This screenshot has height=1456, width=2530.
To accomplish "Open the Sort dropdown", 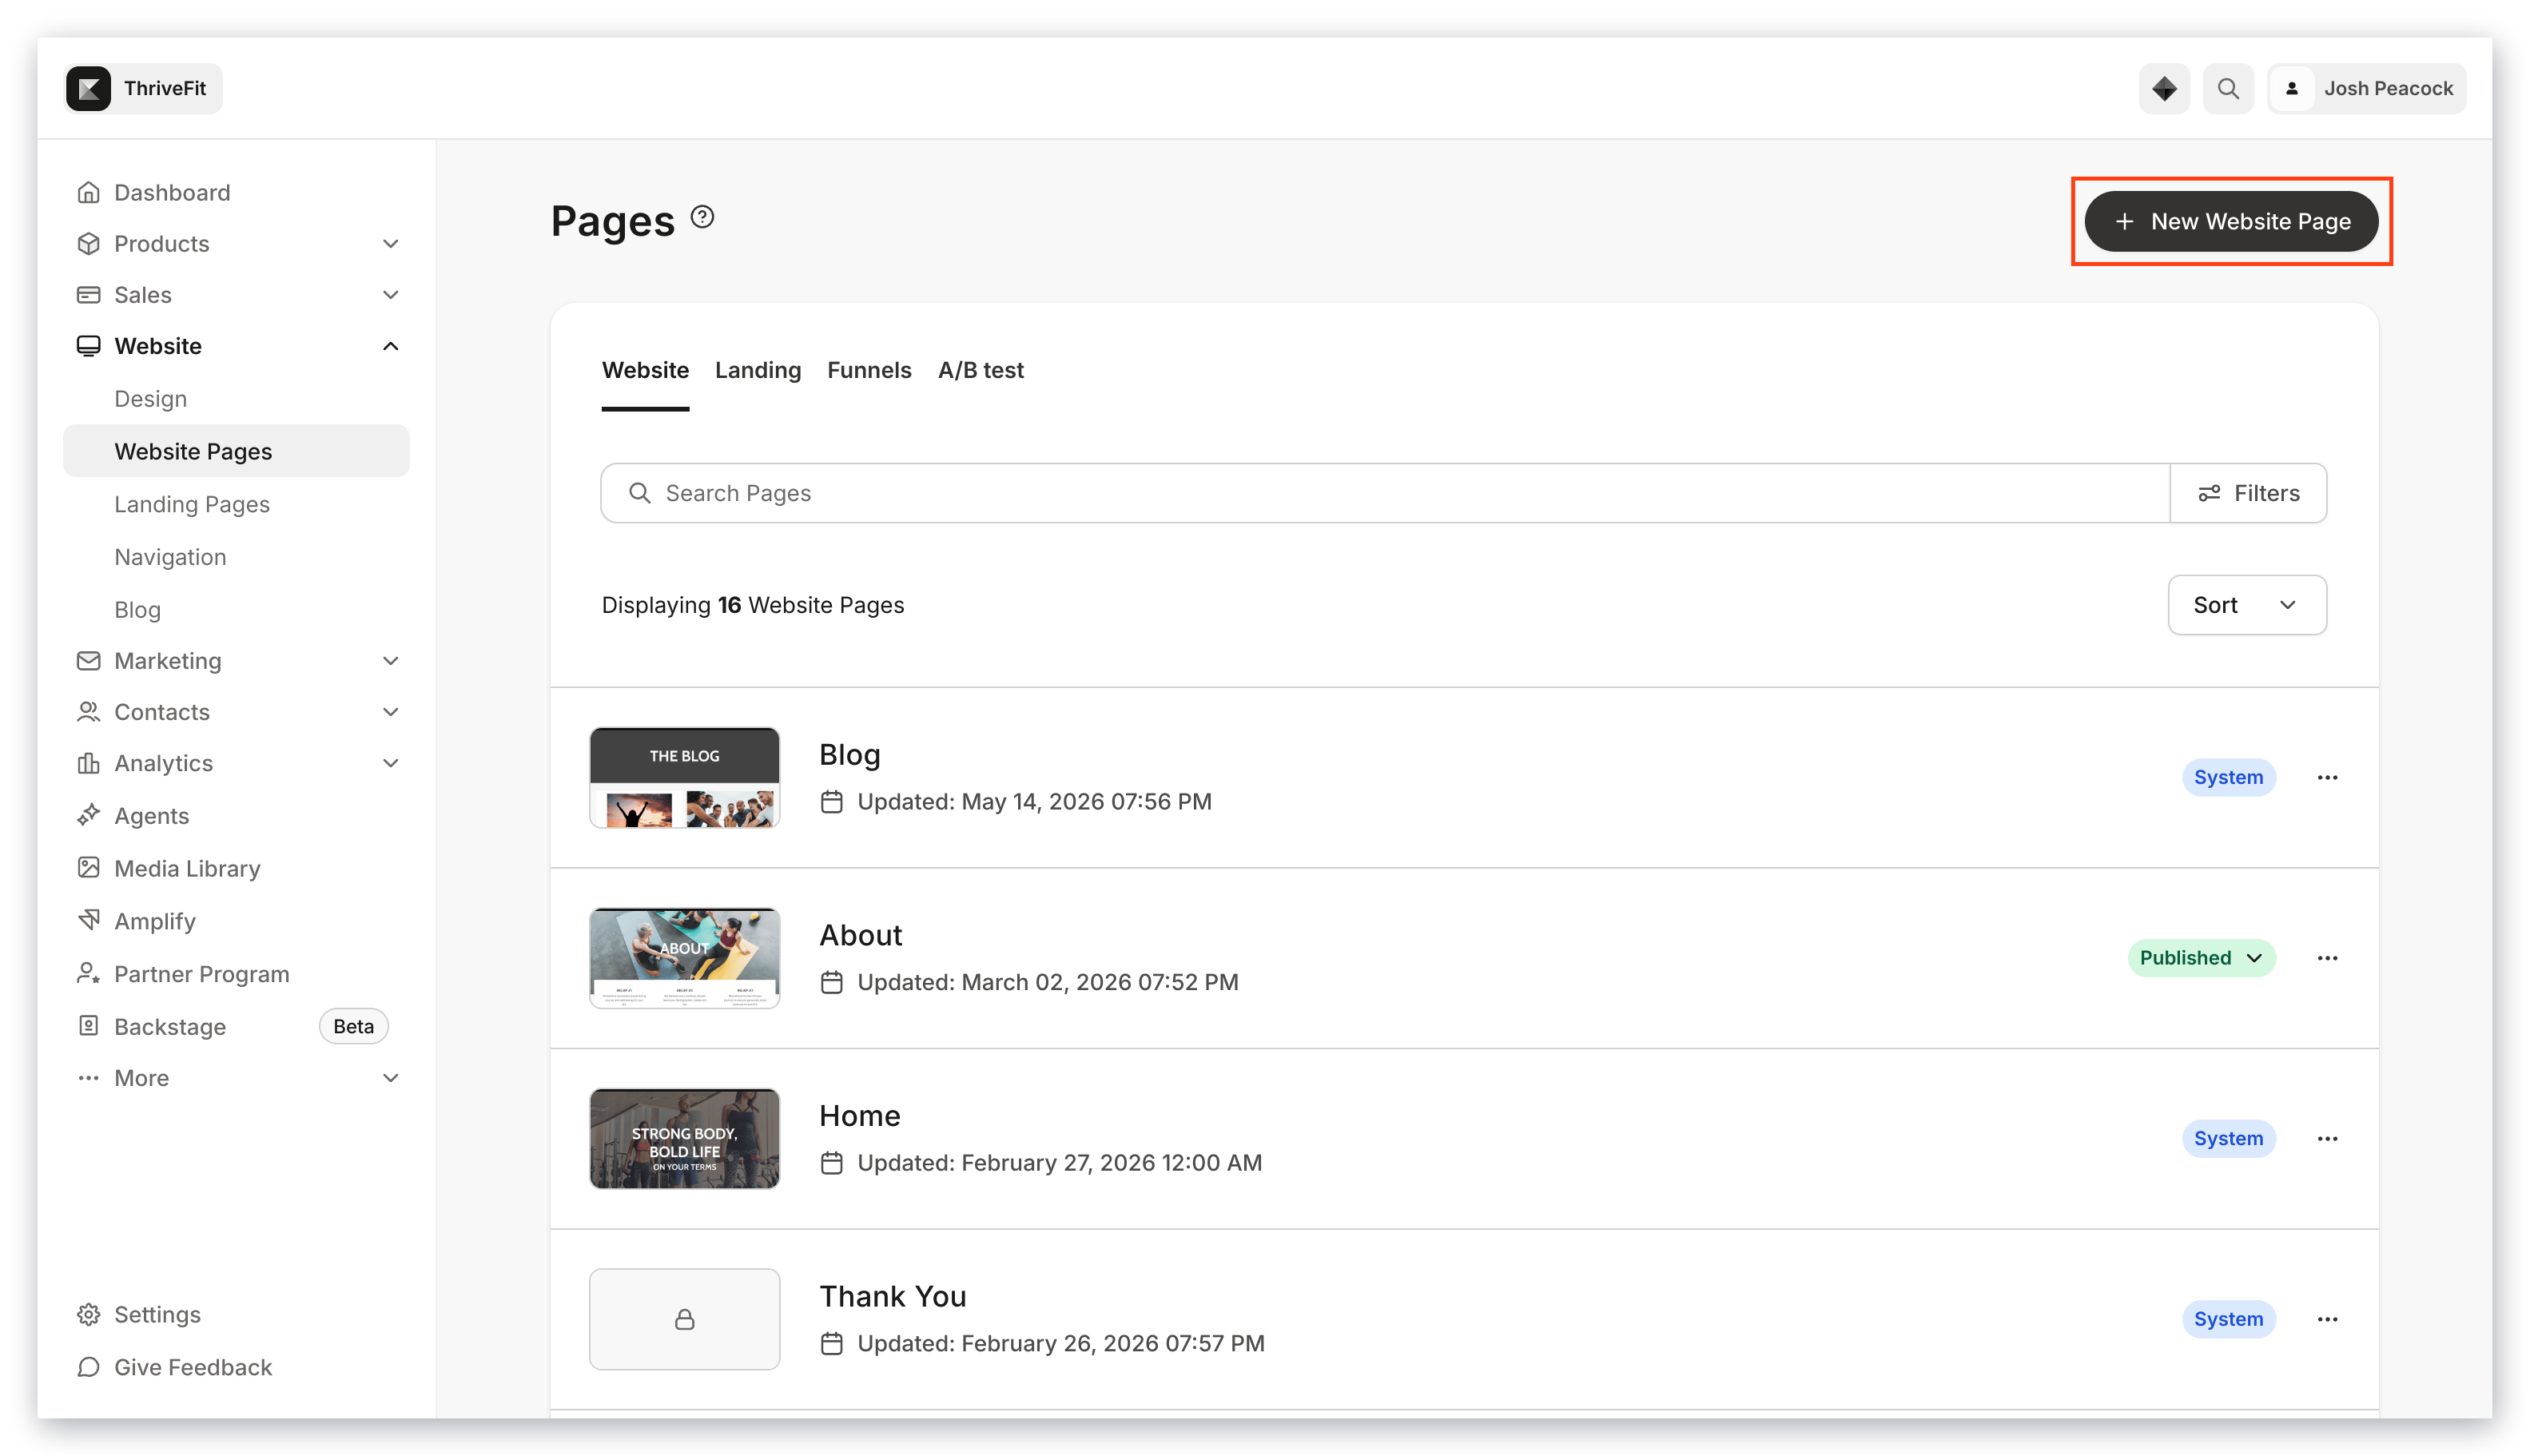I will point(2246,605).
